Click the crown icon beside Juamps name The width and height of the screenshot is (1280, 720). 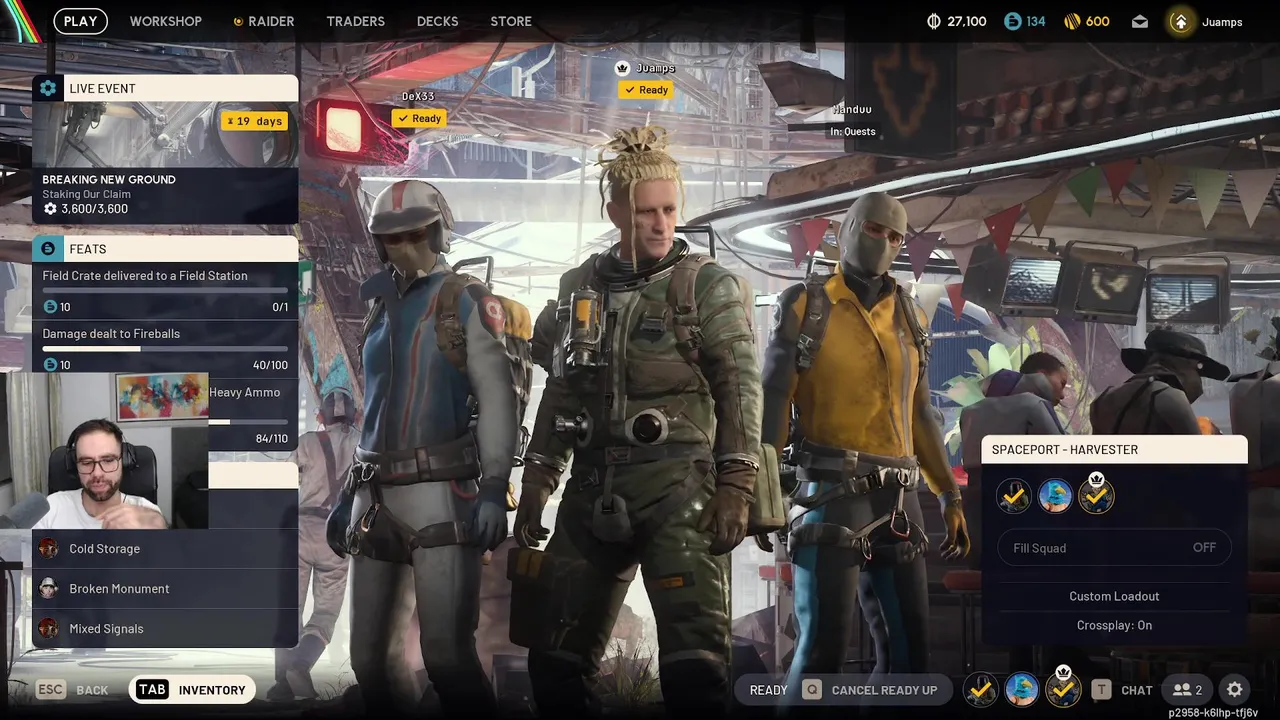pyautogui.click(x=622, y=68)
